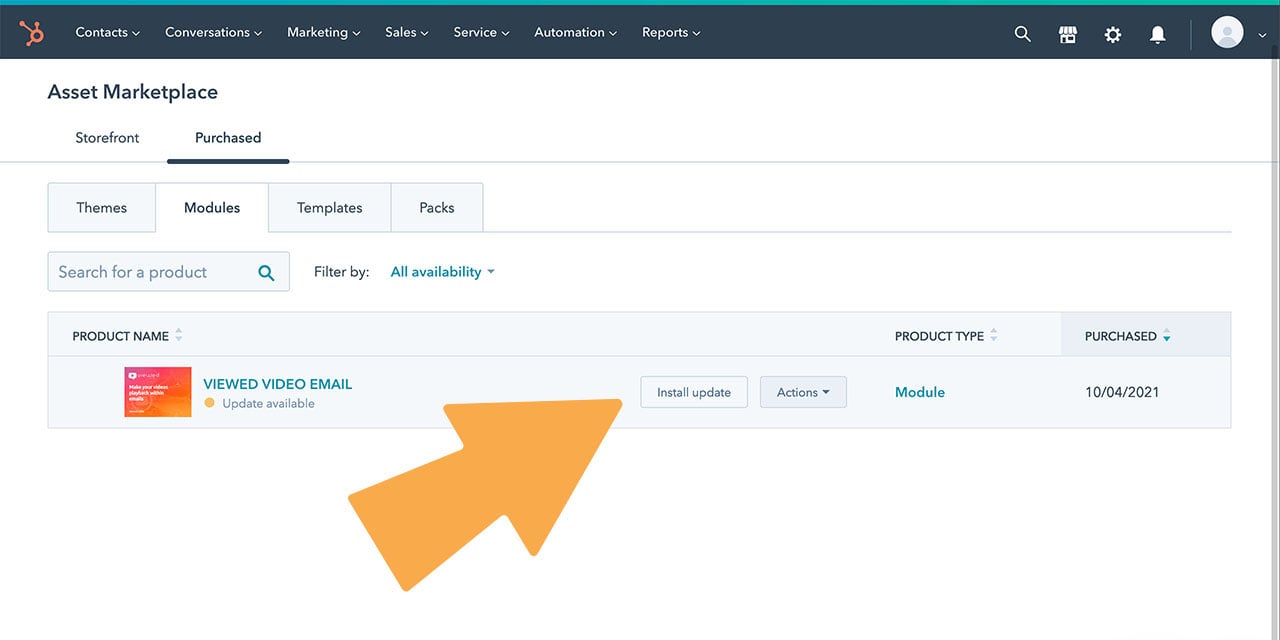The width and height of the screenshot is (1280, 640).
Task: Expand the Conversations menu
Action: 214,33
